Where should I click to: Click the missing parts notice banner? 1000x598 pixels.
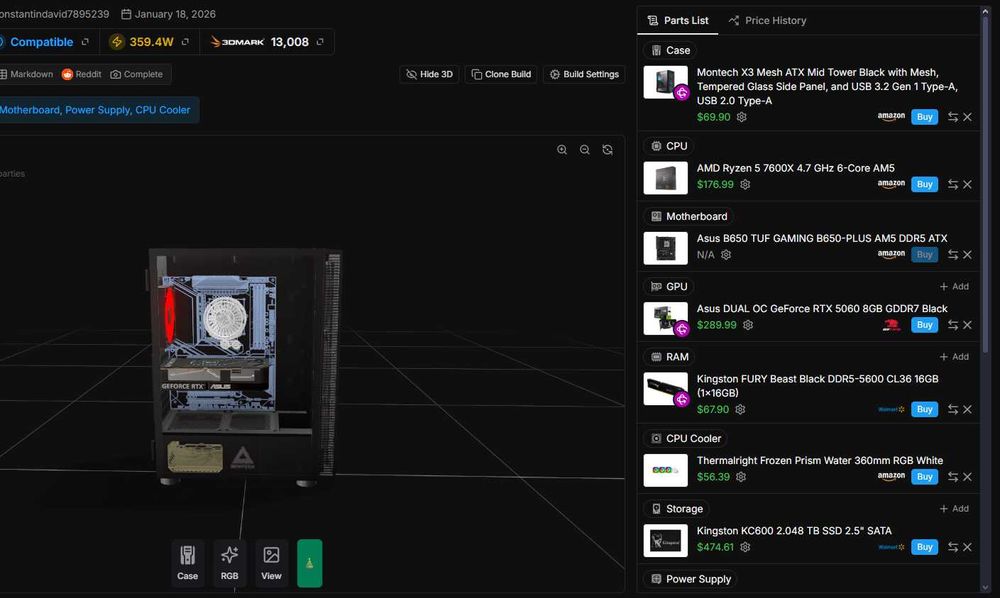(x=98, y=110)
